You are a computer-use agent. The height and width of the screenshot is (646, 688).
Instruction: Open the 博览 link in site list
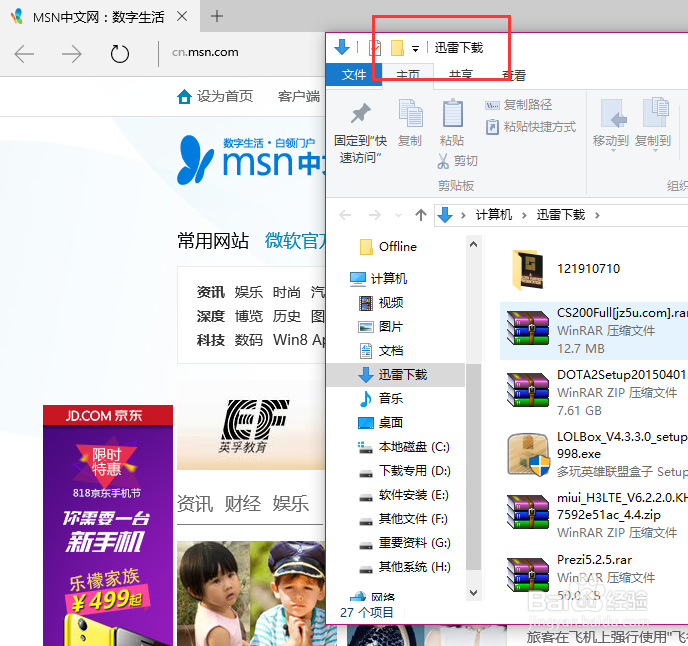click(x=248, y=316)
